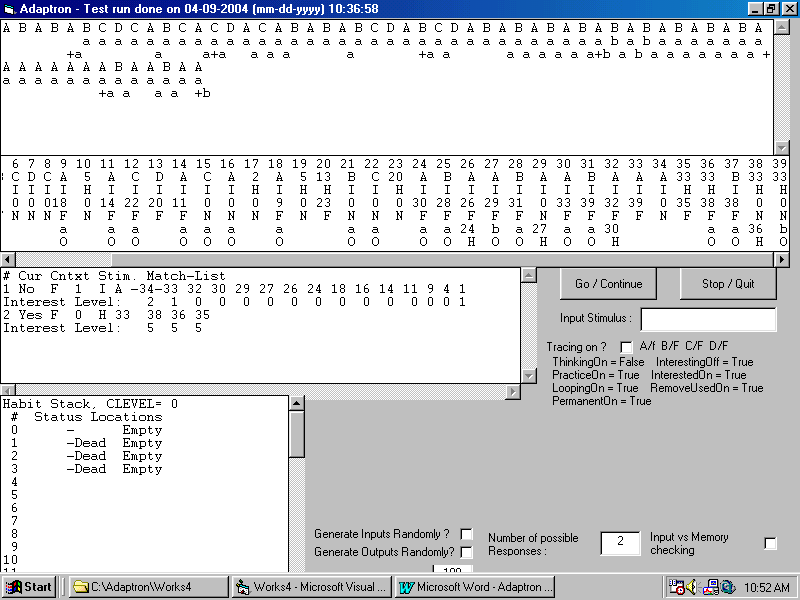Open Task Scheduler tray icon

click(677, 587)
